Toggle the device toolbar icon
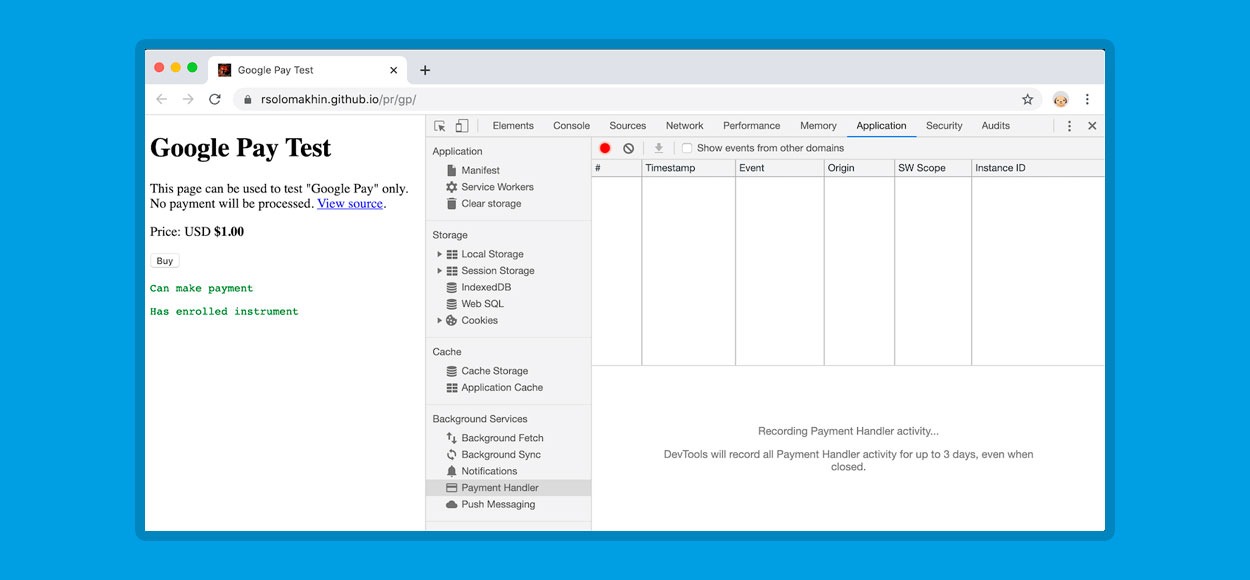 pyautogui.click(x=462, y=126)
